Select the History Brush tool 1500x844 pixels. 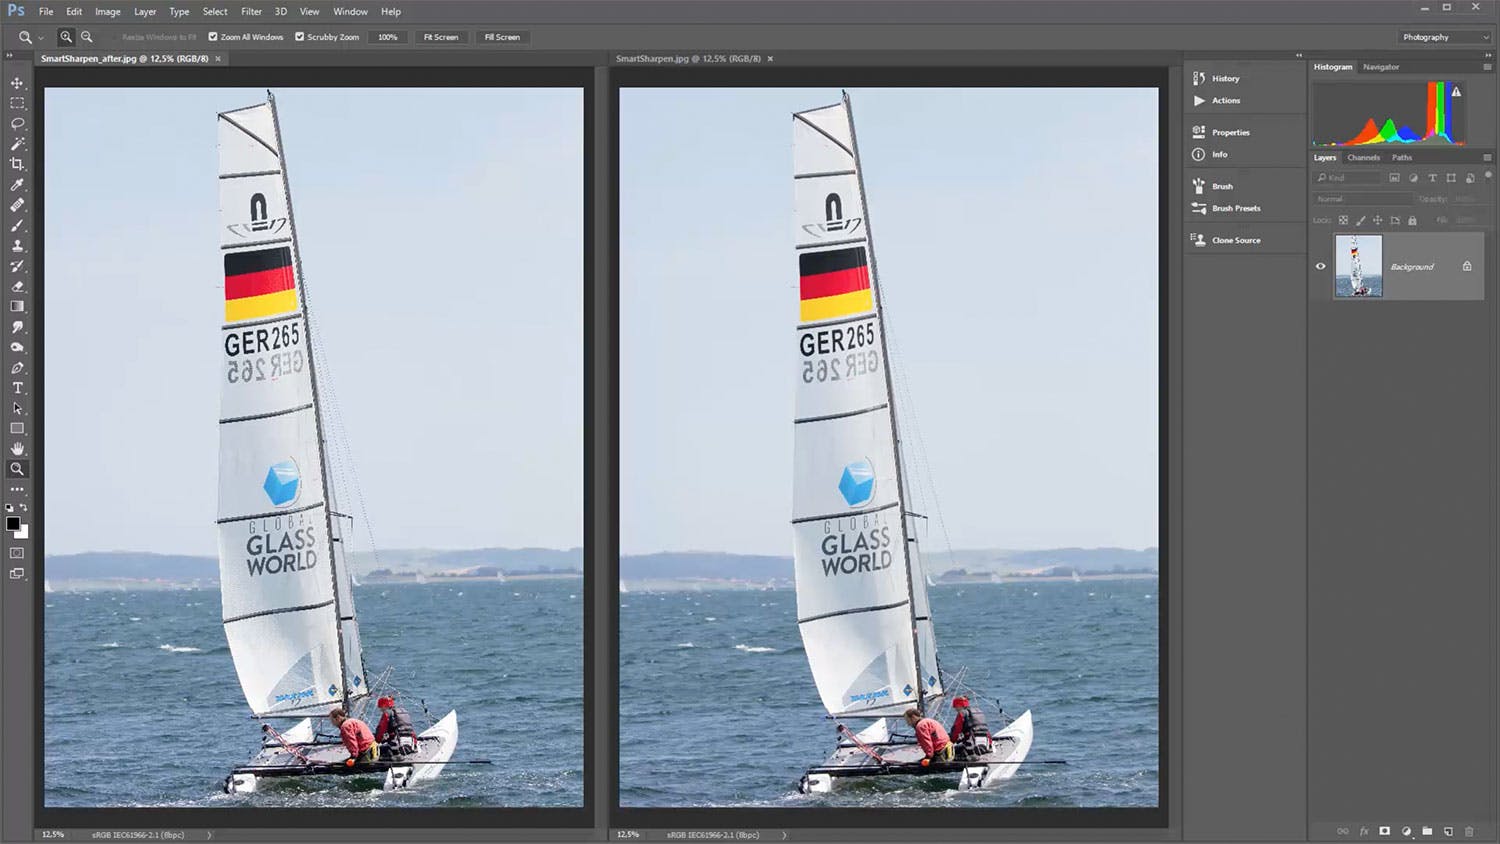[17, 266]
